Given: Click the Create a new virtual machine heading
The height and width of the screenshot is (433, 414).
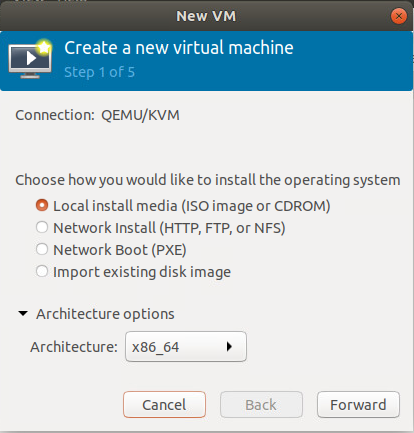Looking at the screenshot, I should [179, 48].
